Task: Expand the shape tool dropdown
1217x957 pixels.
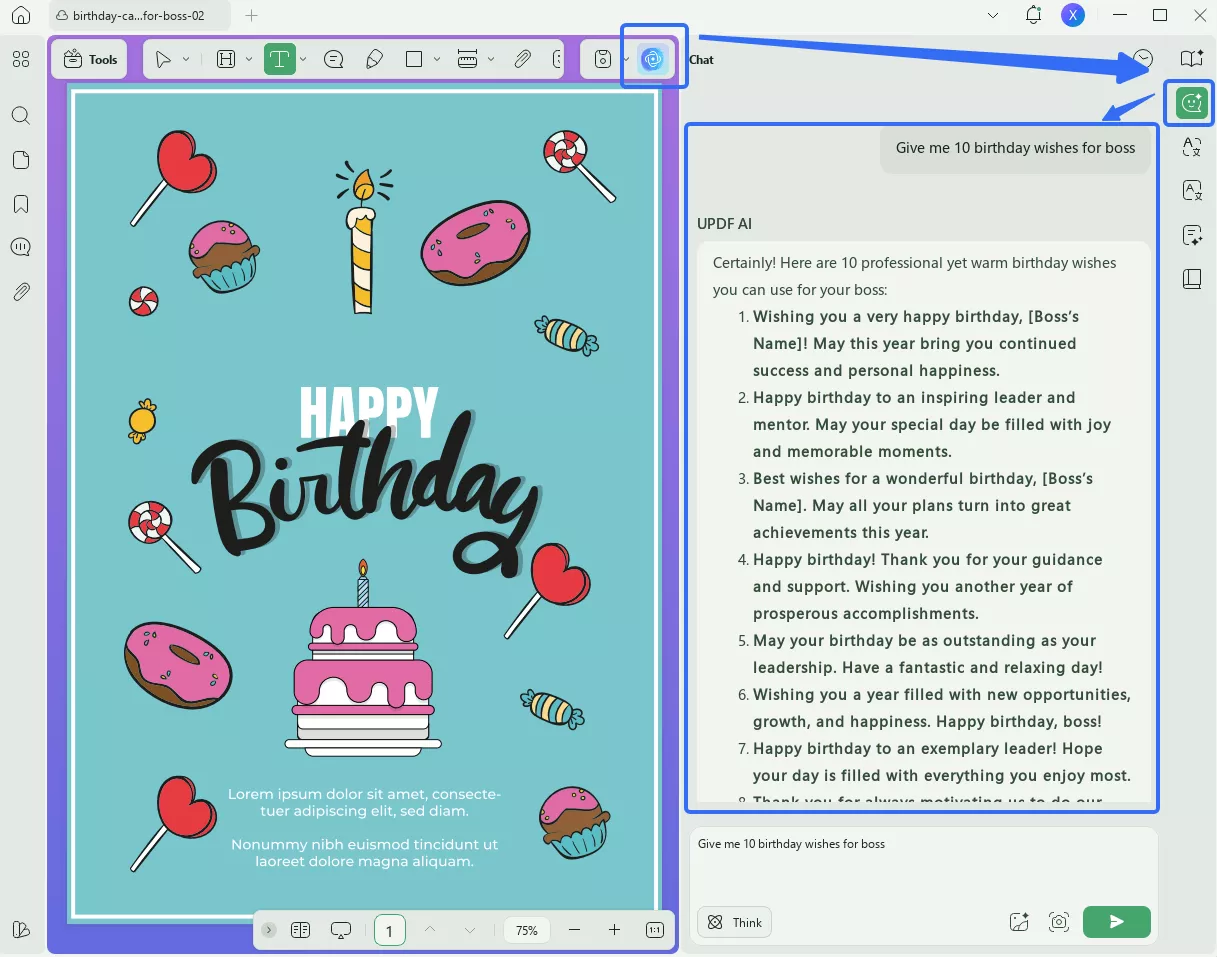Action: point(437,59)
